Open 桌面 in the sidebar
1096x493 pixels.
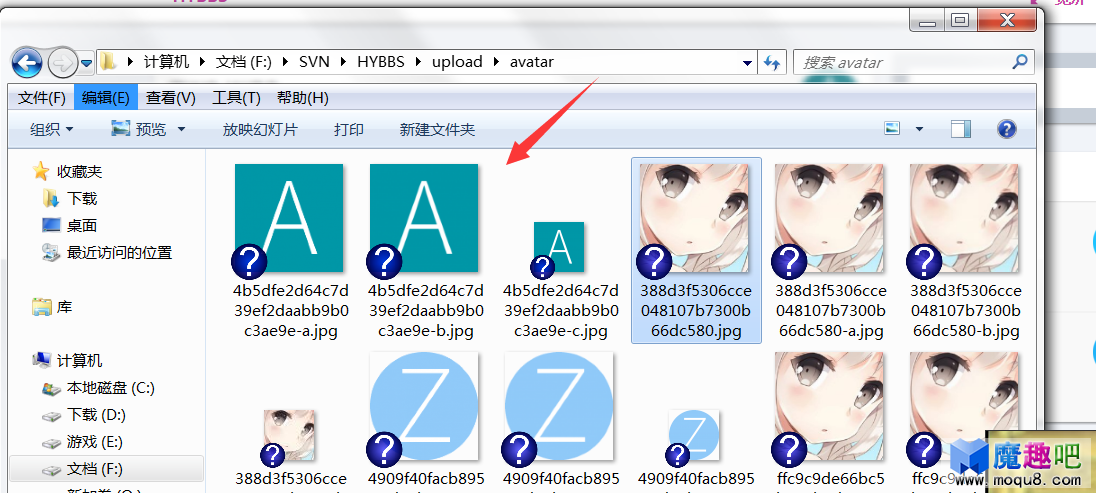click(x=82, y=226)
